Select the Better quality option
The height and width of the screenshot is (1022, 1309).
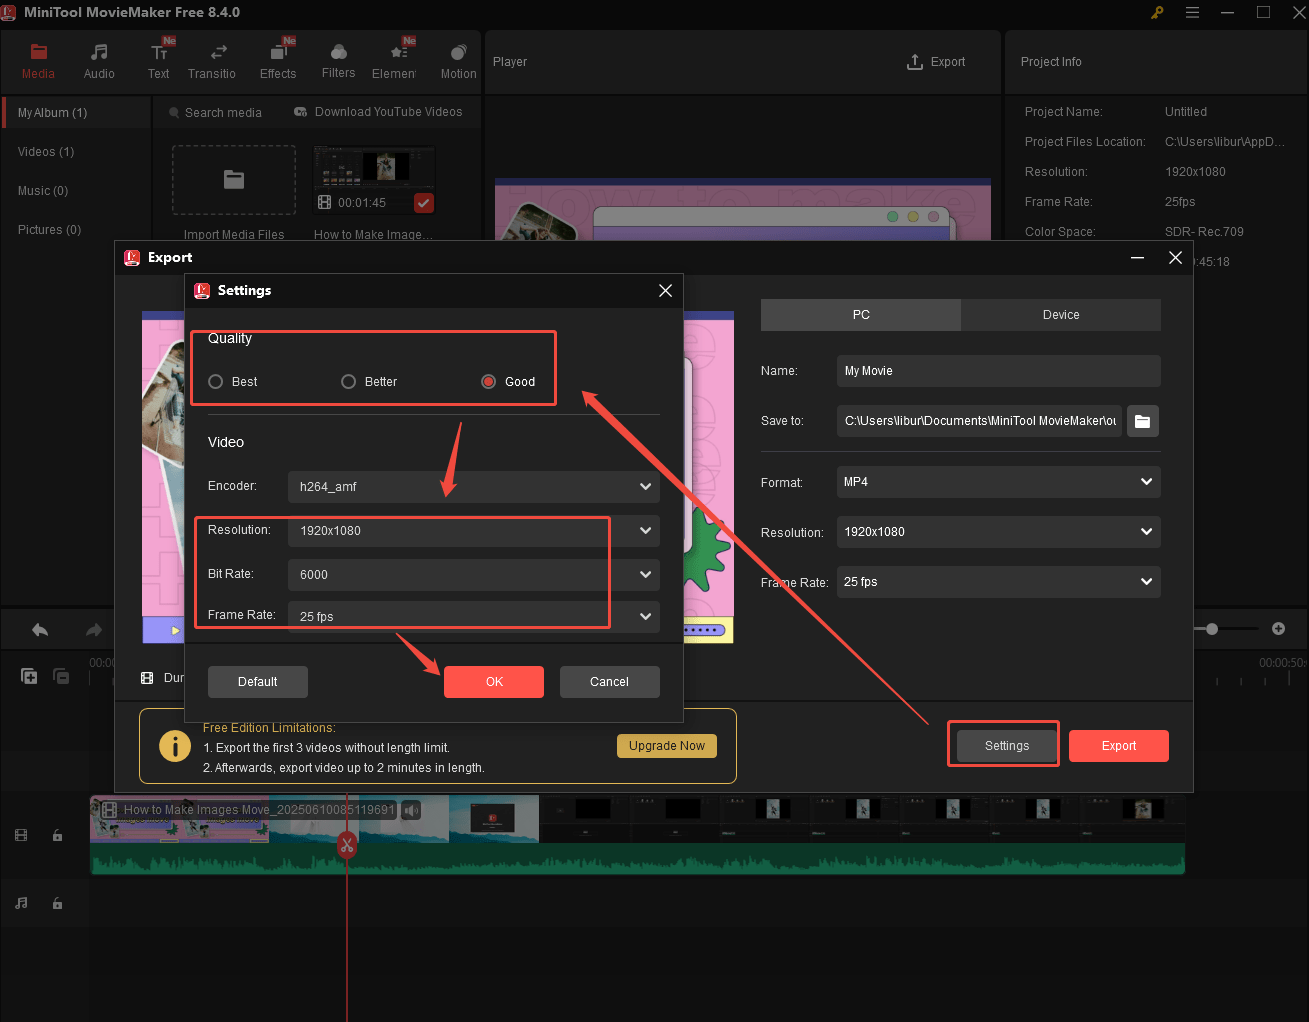(348, 381)
